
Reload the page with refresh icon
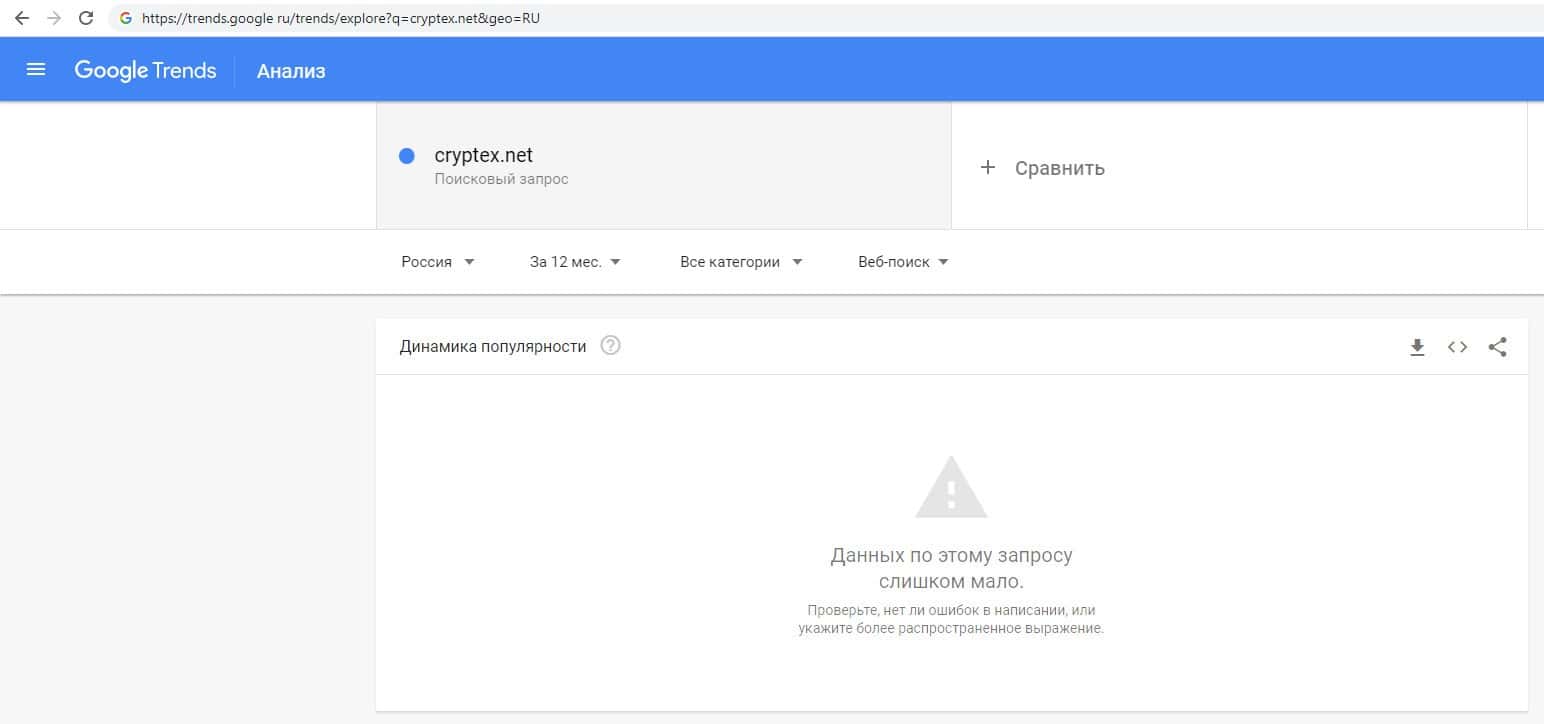point(86,18)
